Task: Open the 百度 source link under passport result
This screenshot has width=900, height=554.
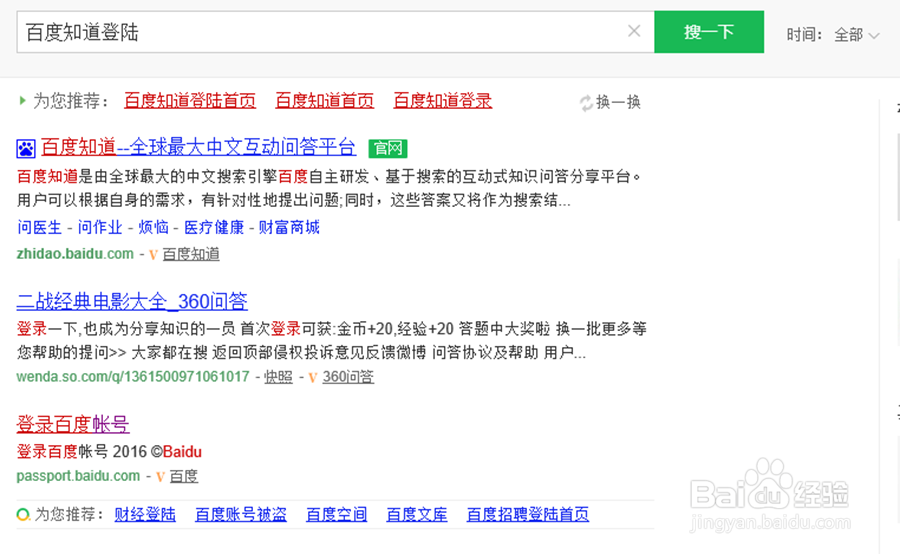Action: tap(184, 476)
